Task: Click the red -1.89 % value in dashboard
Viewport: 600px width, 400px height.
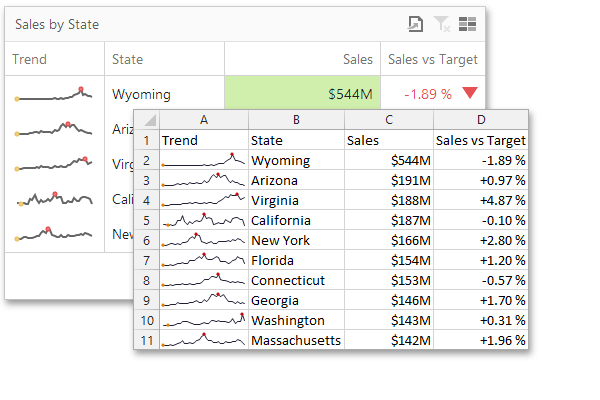Action: coord(428,94)
